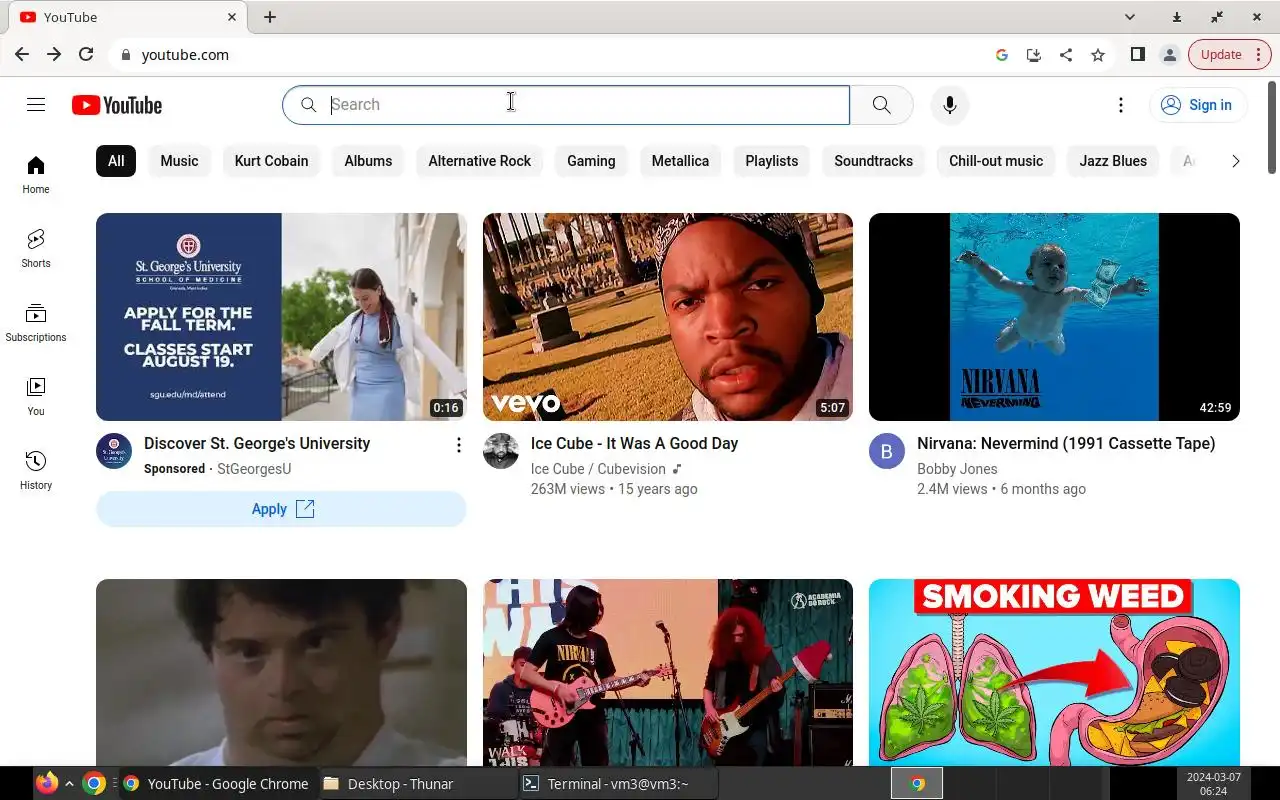
Task: Open Shorts from the sidebar
Action: pyautogui.click(x=36, y=248)
